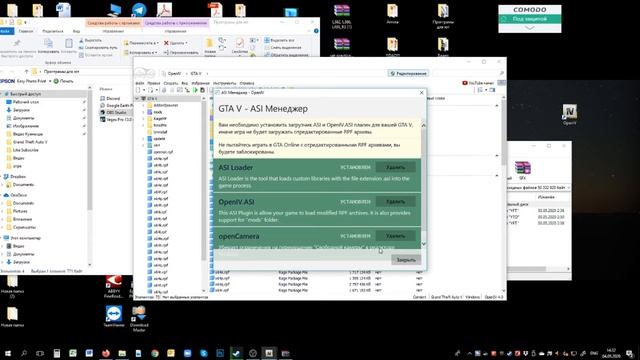Open the Справка menu in OpenIV
The height and width of the screenshot is (360, 640).
pyautogui.click(x=247, y=83)
